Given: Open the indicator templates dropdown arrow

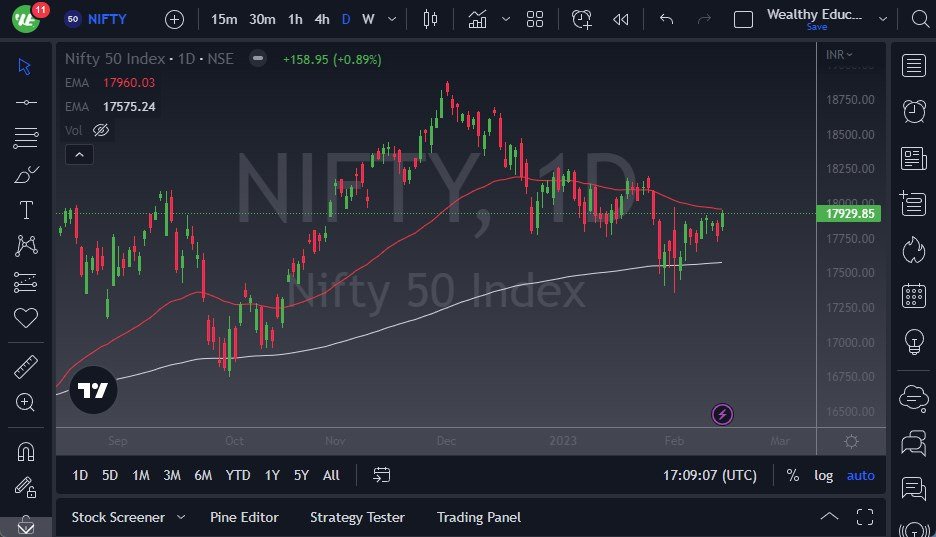Looking at the screenshot, I should pyautogui.click(x=506, y=20).
